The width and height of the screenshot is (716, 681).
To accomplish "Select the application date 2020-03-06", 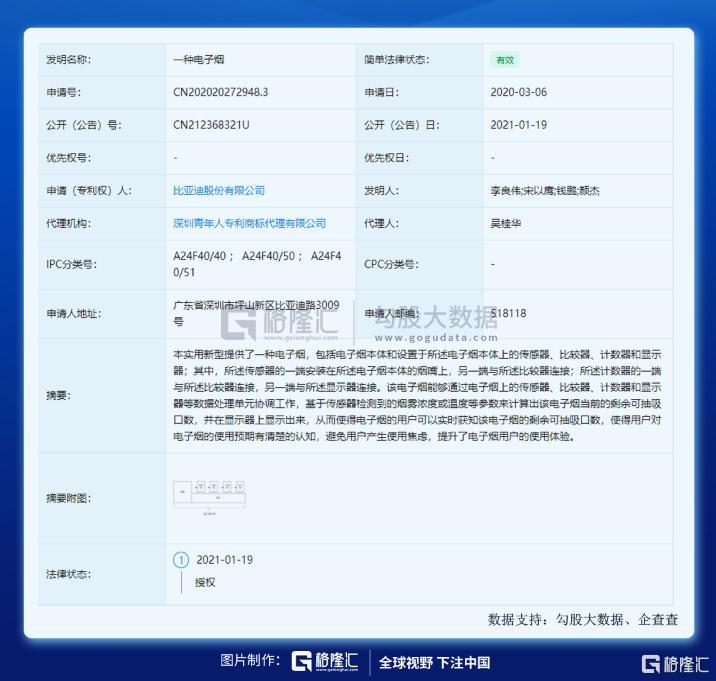I will pyautogui.click(x=518, y=92).
